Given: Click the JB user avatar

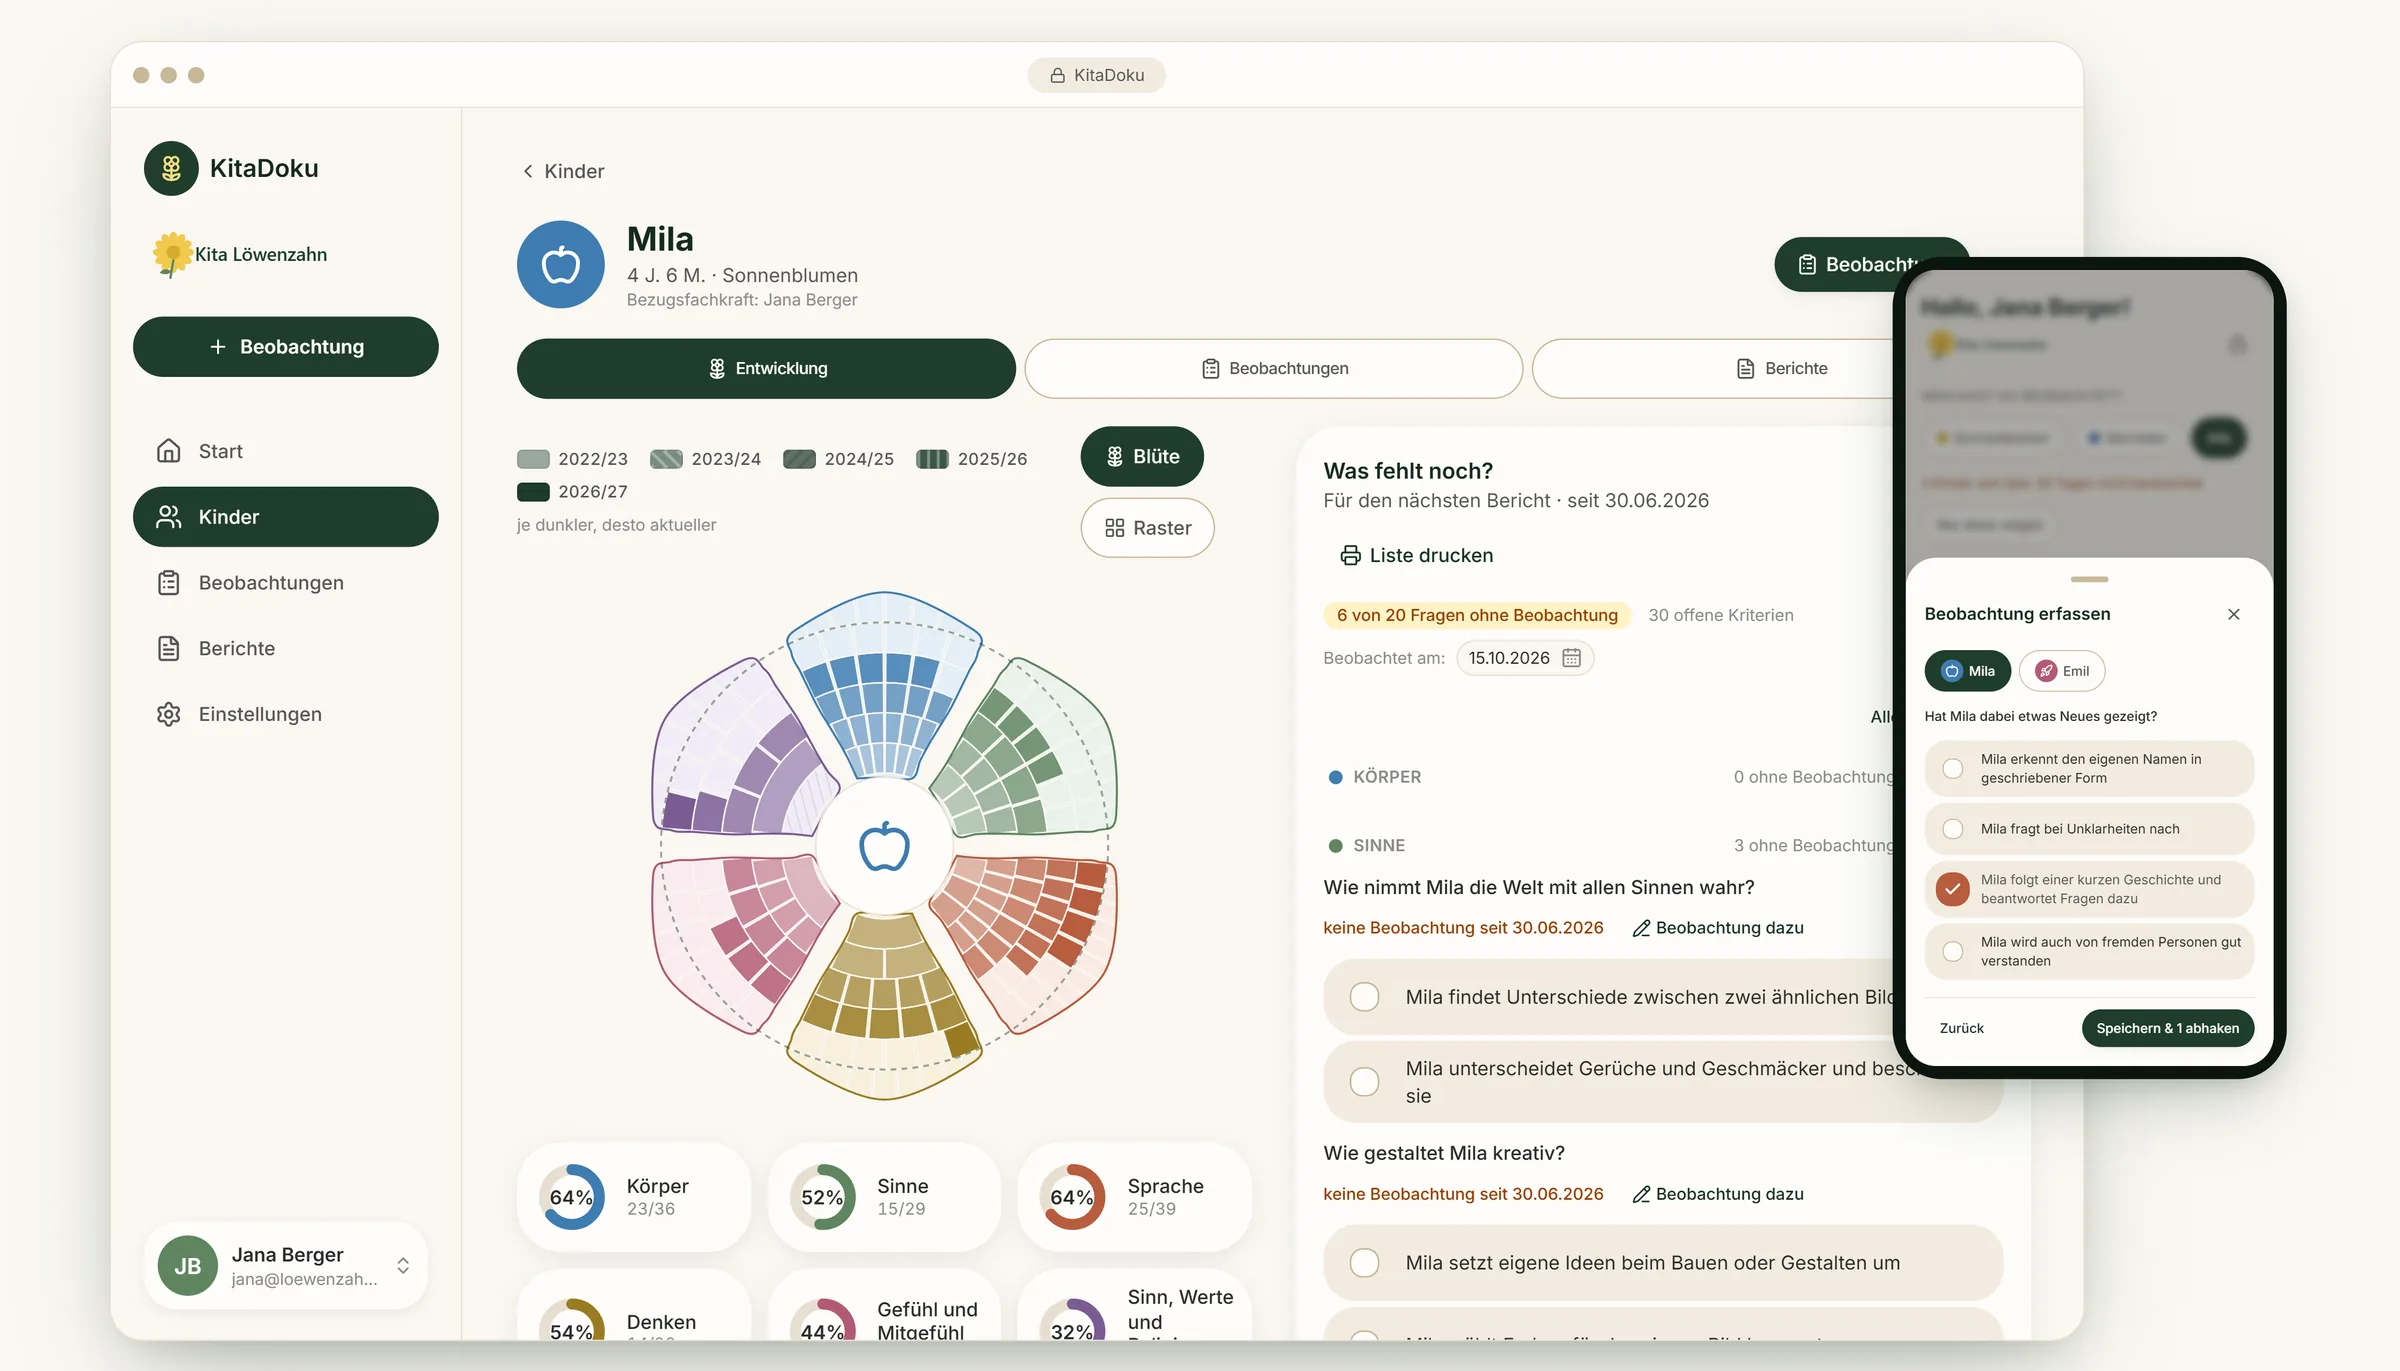Looking at the screenshot, I should (x=188, y=1266).
